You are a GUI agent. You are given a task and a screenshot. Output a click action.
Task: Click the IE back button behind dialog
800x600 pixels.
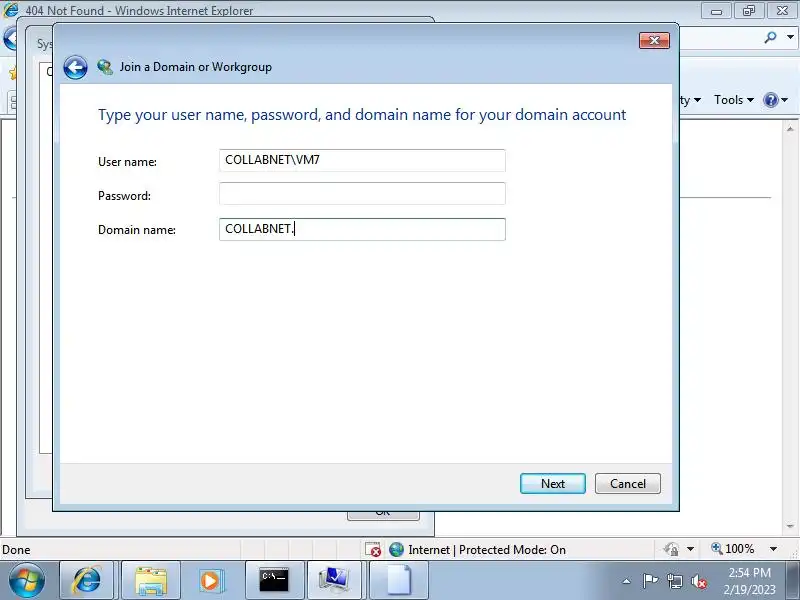[9, 38]
